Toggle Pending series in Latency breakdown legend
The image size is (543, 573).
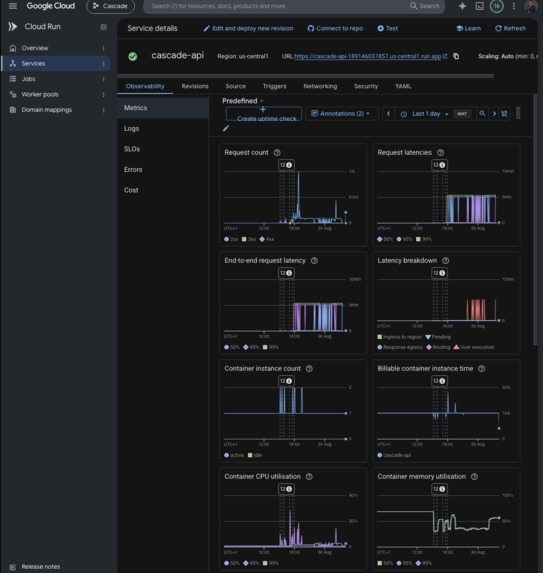[438, 337]
